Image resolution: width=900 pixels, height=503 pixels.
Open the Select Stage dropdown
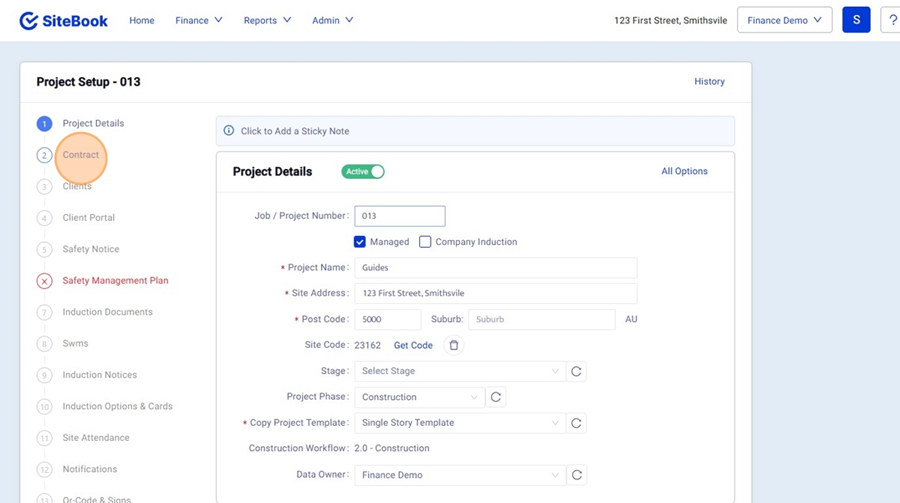[459, 371]
